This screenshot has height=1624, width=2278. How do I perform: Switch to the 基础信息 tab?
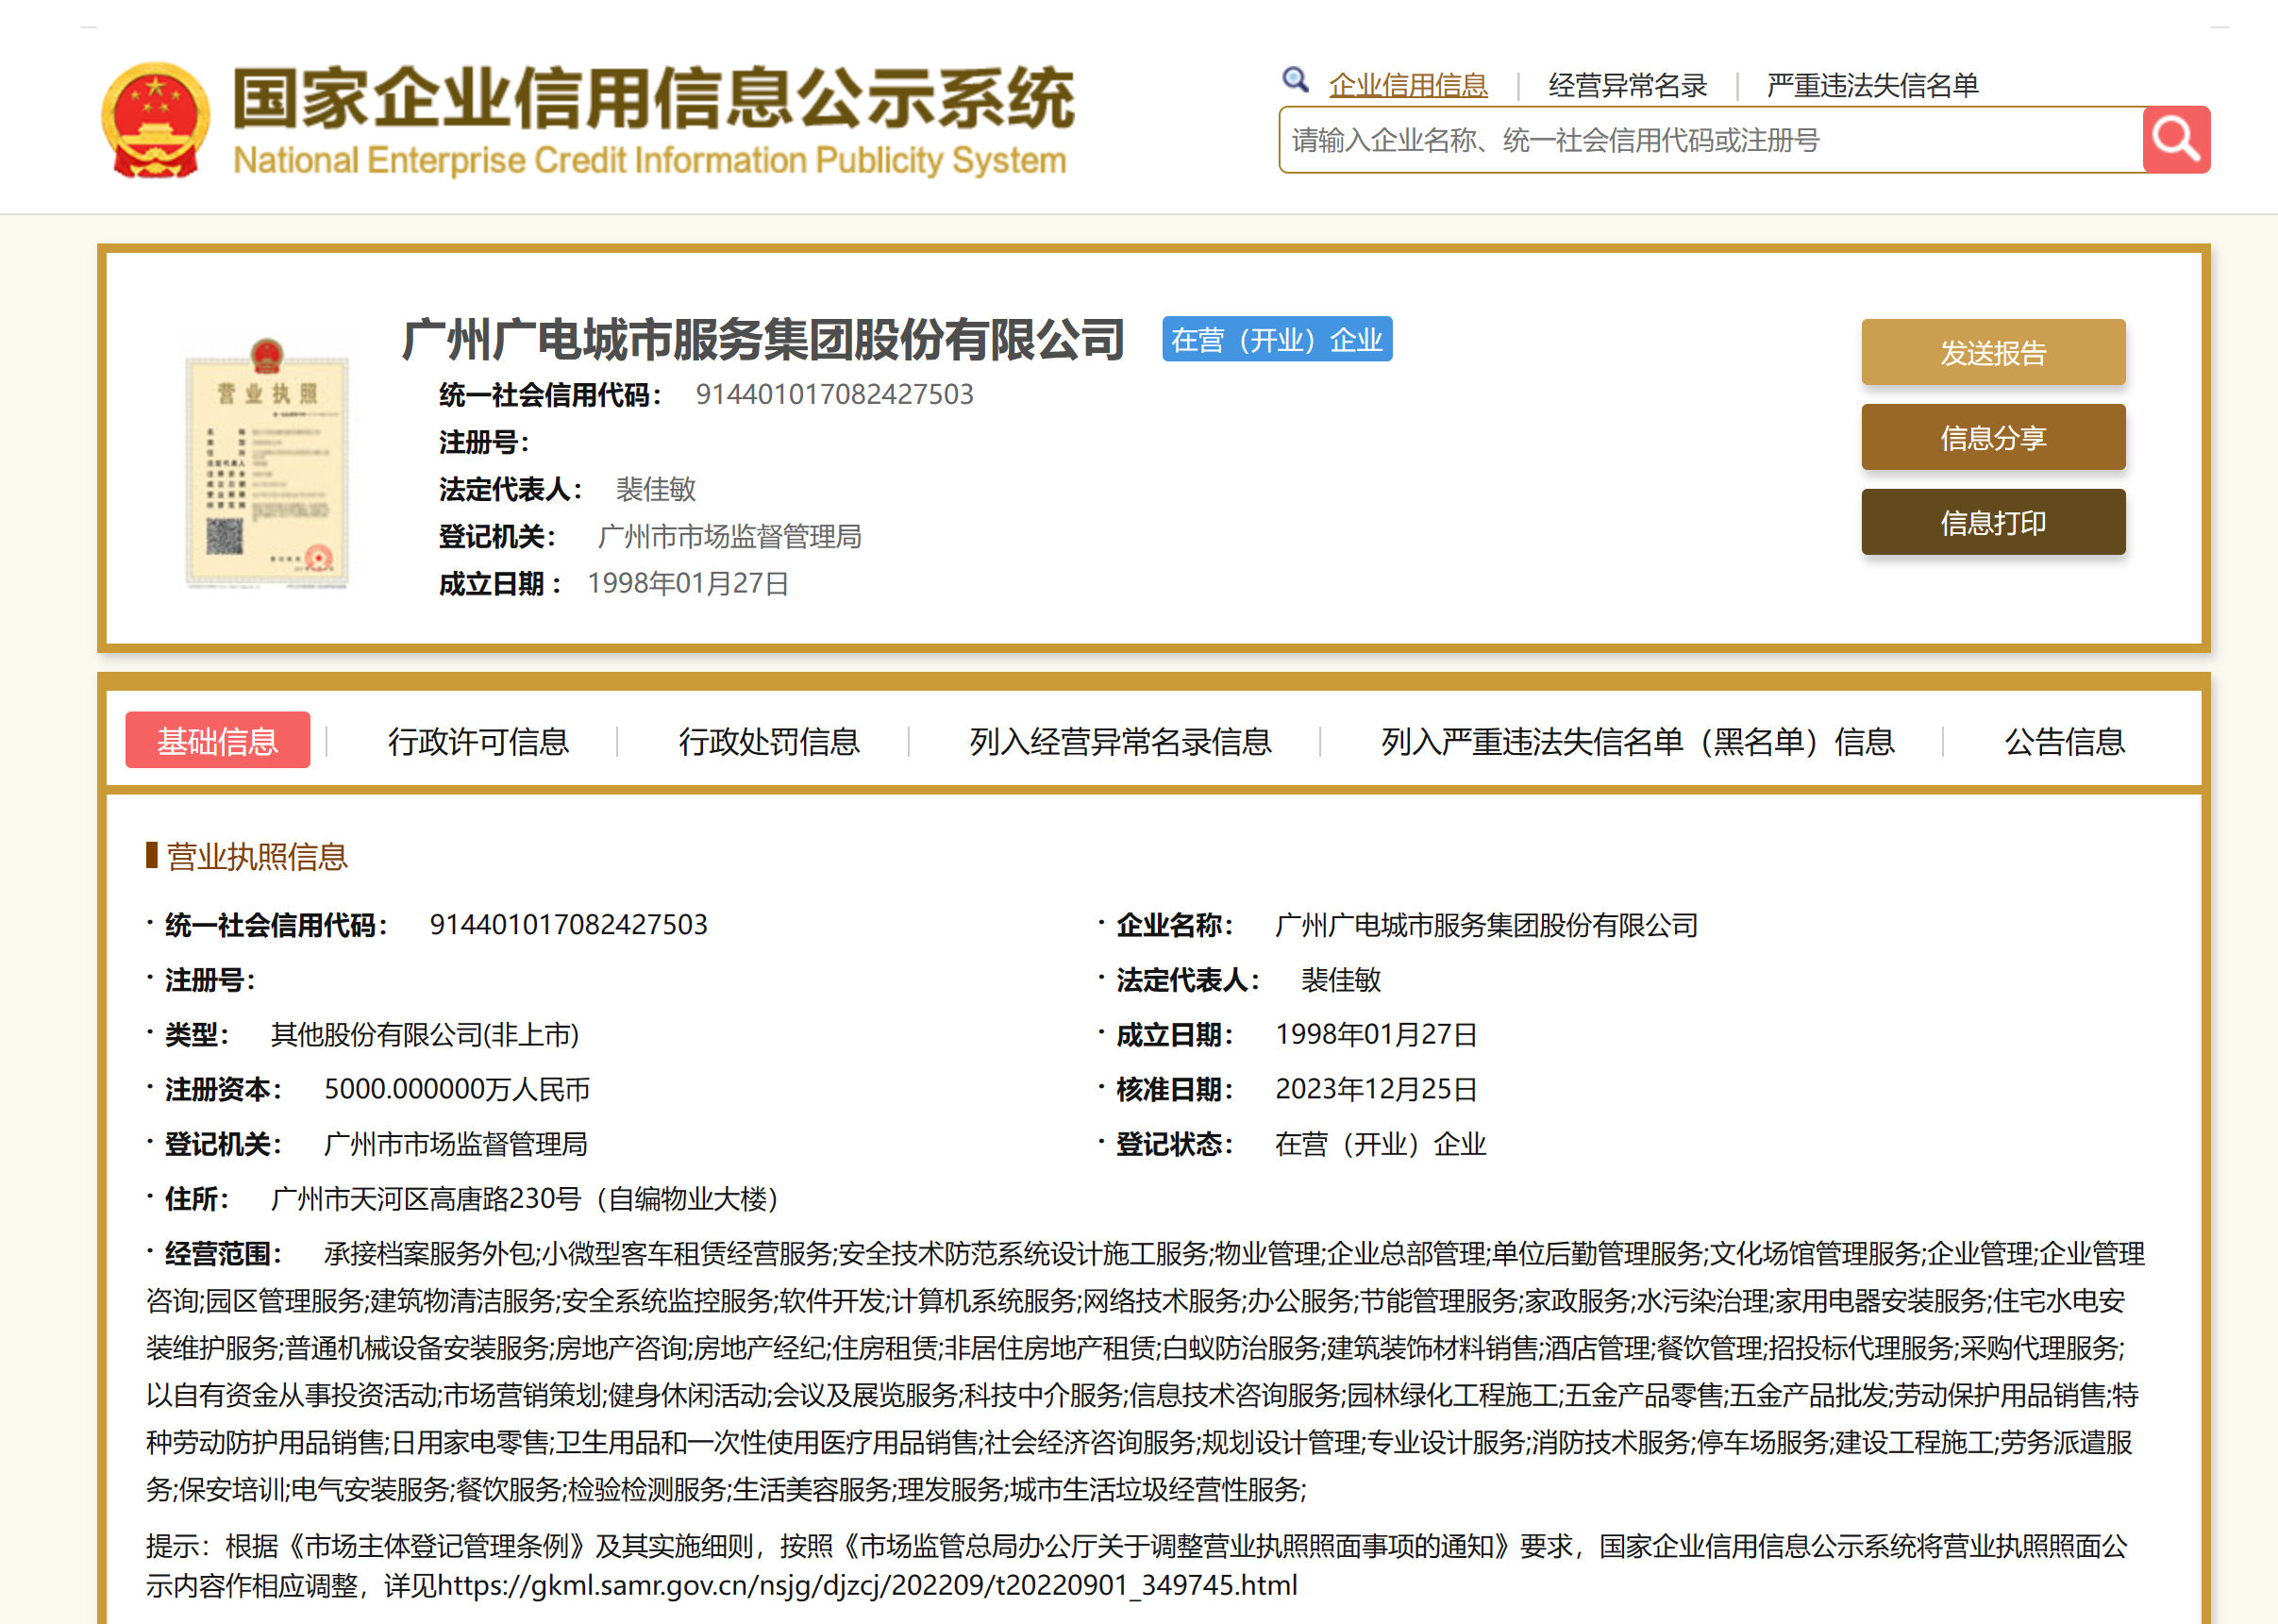[217, 741]
